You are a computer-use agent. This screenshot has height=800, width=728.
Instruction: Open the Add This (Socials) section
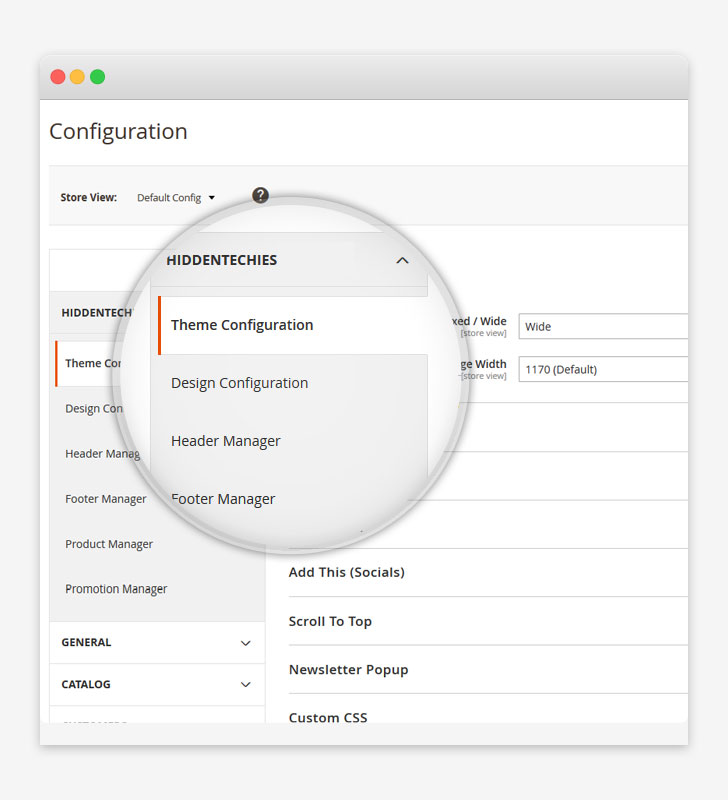coord(346,572)
